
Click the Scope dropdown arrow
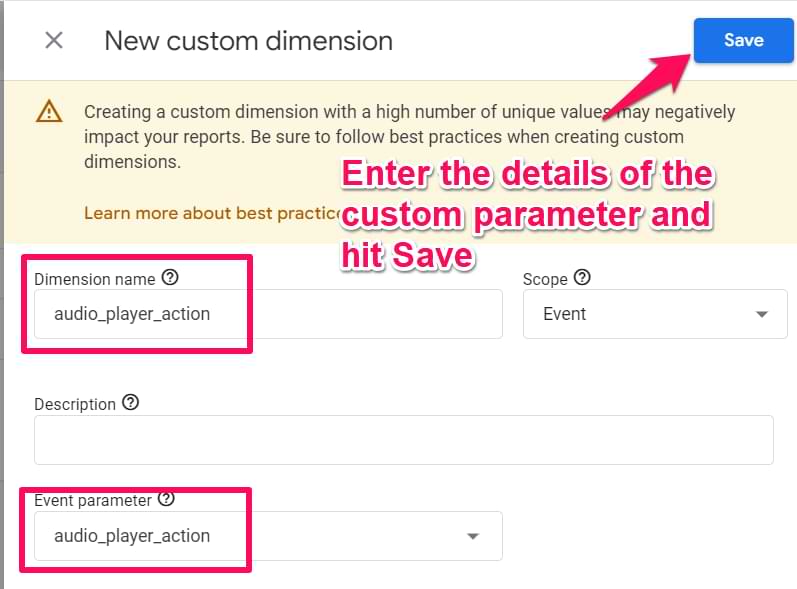click(761, 315)
